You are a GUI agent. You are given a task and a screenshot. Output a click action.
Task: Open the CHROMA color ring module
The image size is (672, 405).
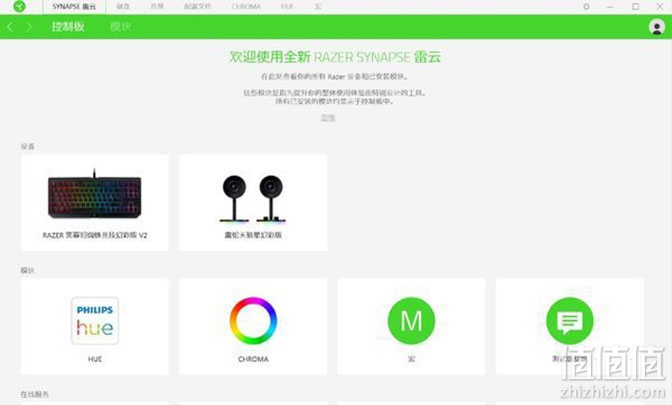(253, 327)
